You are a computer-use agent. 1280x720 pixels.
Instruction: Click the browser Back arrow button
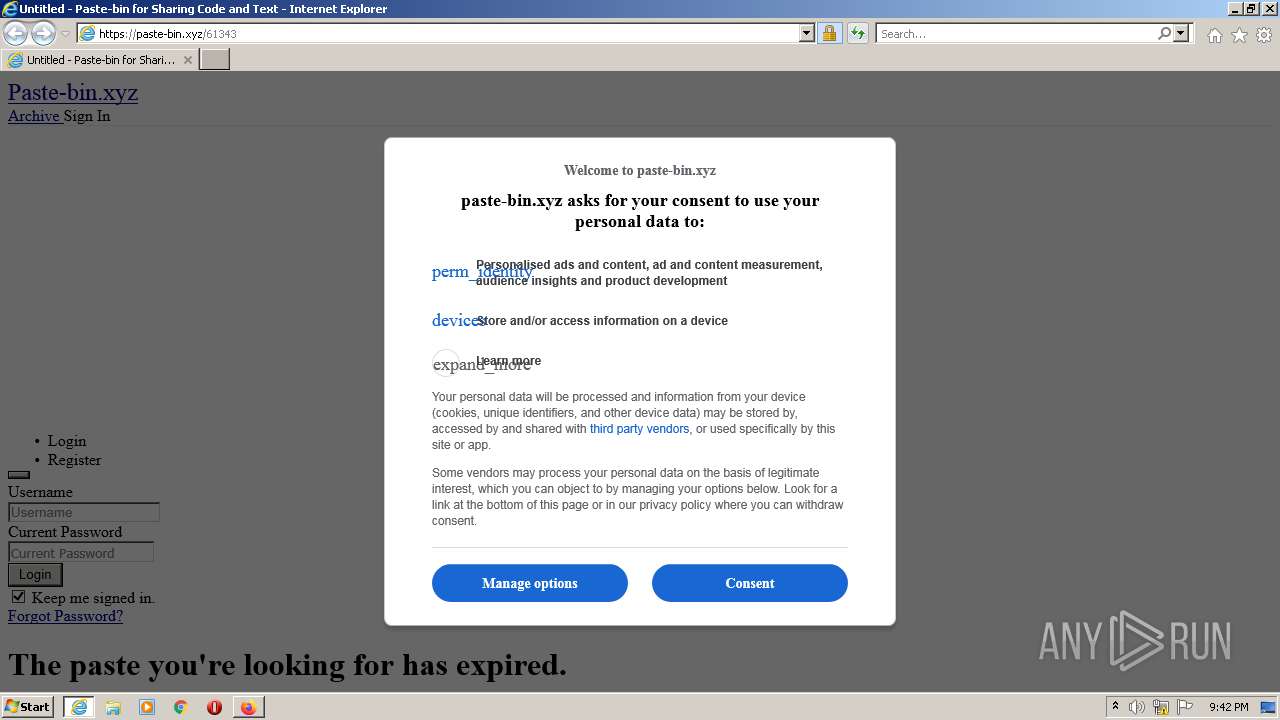pos(16,34)
